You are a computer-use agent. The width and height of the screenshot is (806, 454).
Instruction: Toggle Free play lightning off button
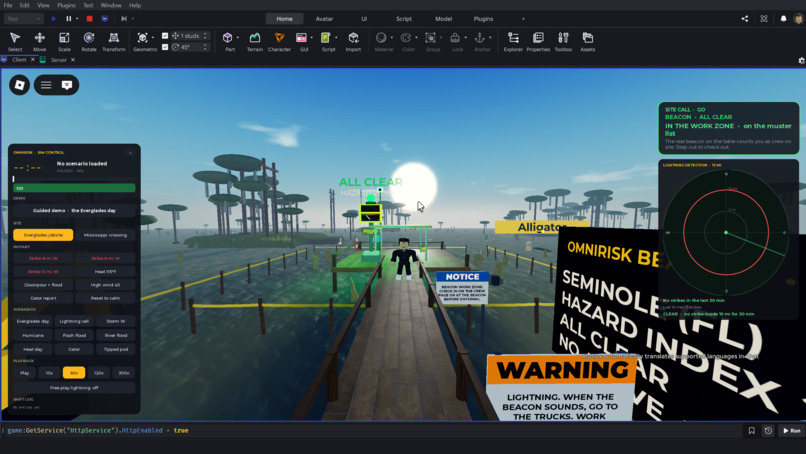74,388
